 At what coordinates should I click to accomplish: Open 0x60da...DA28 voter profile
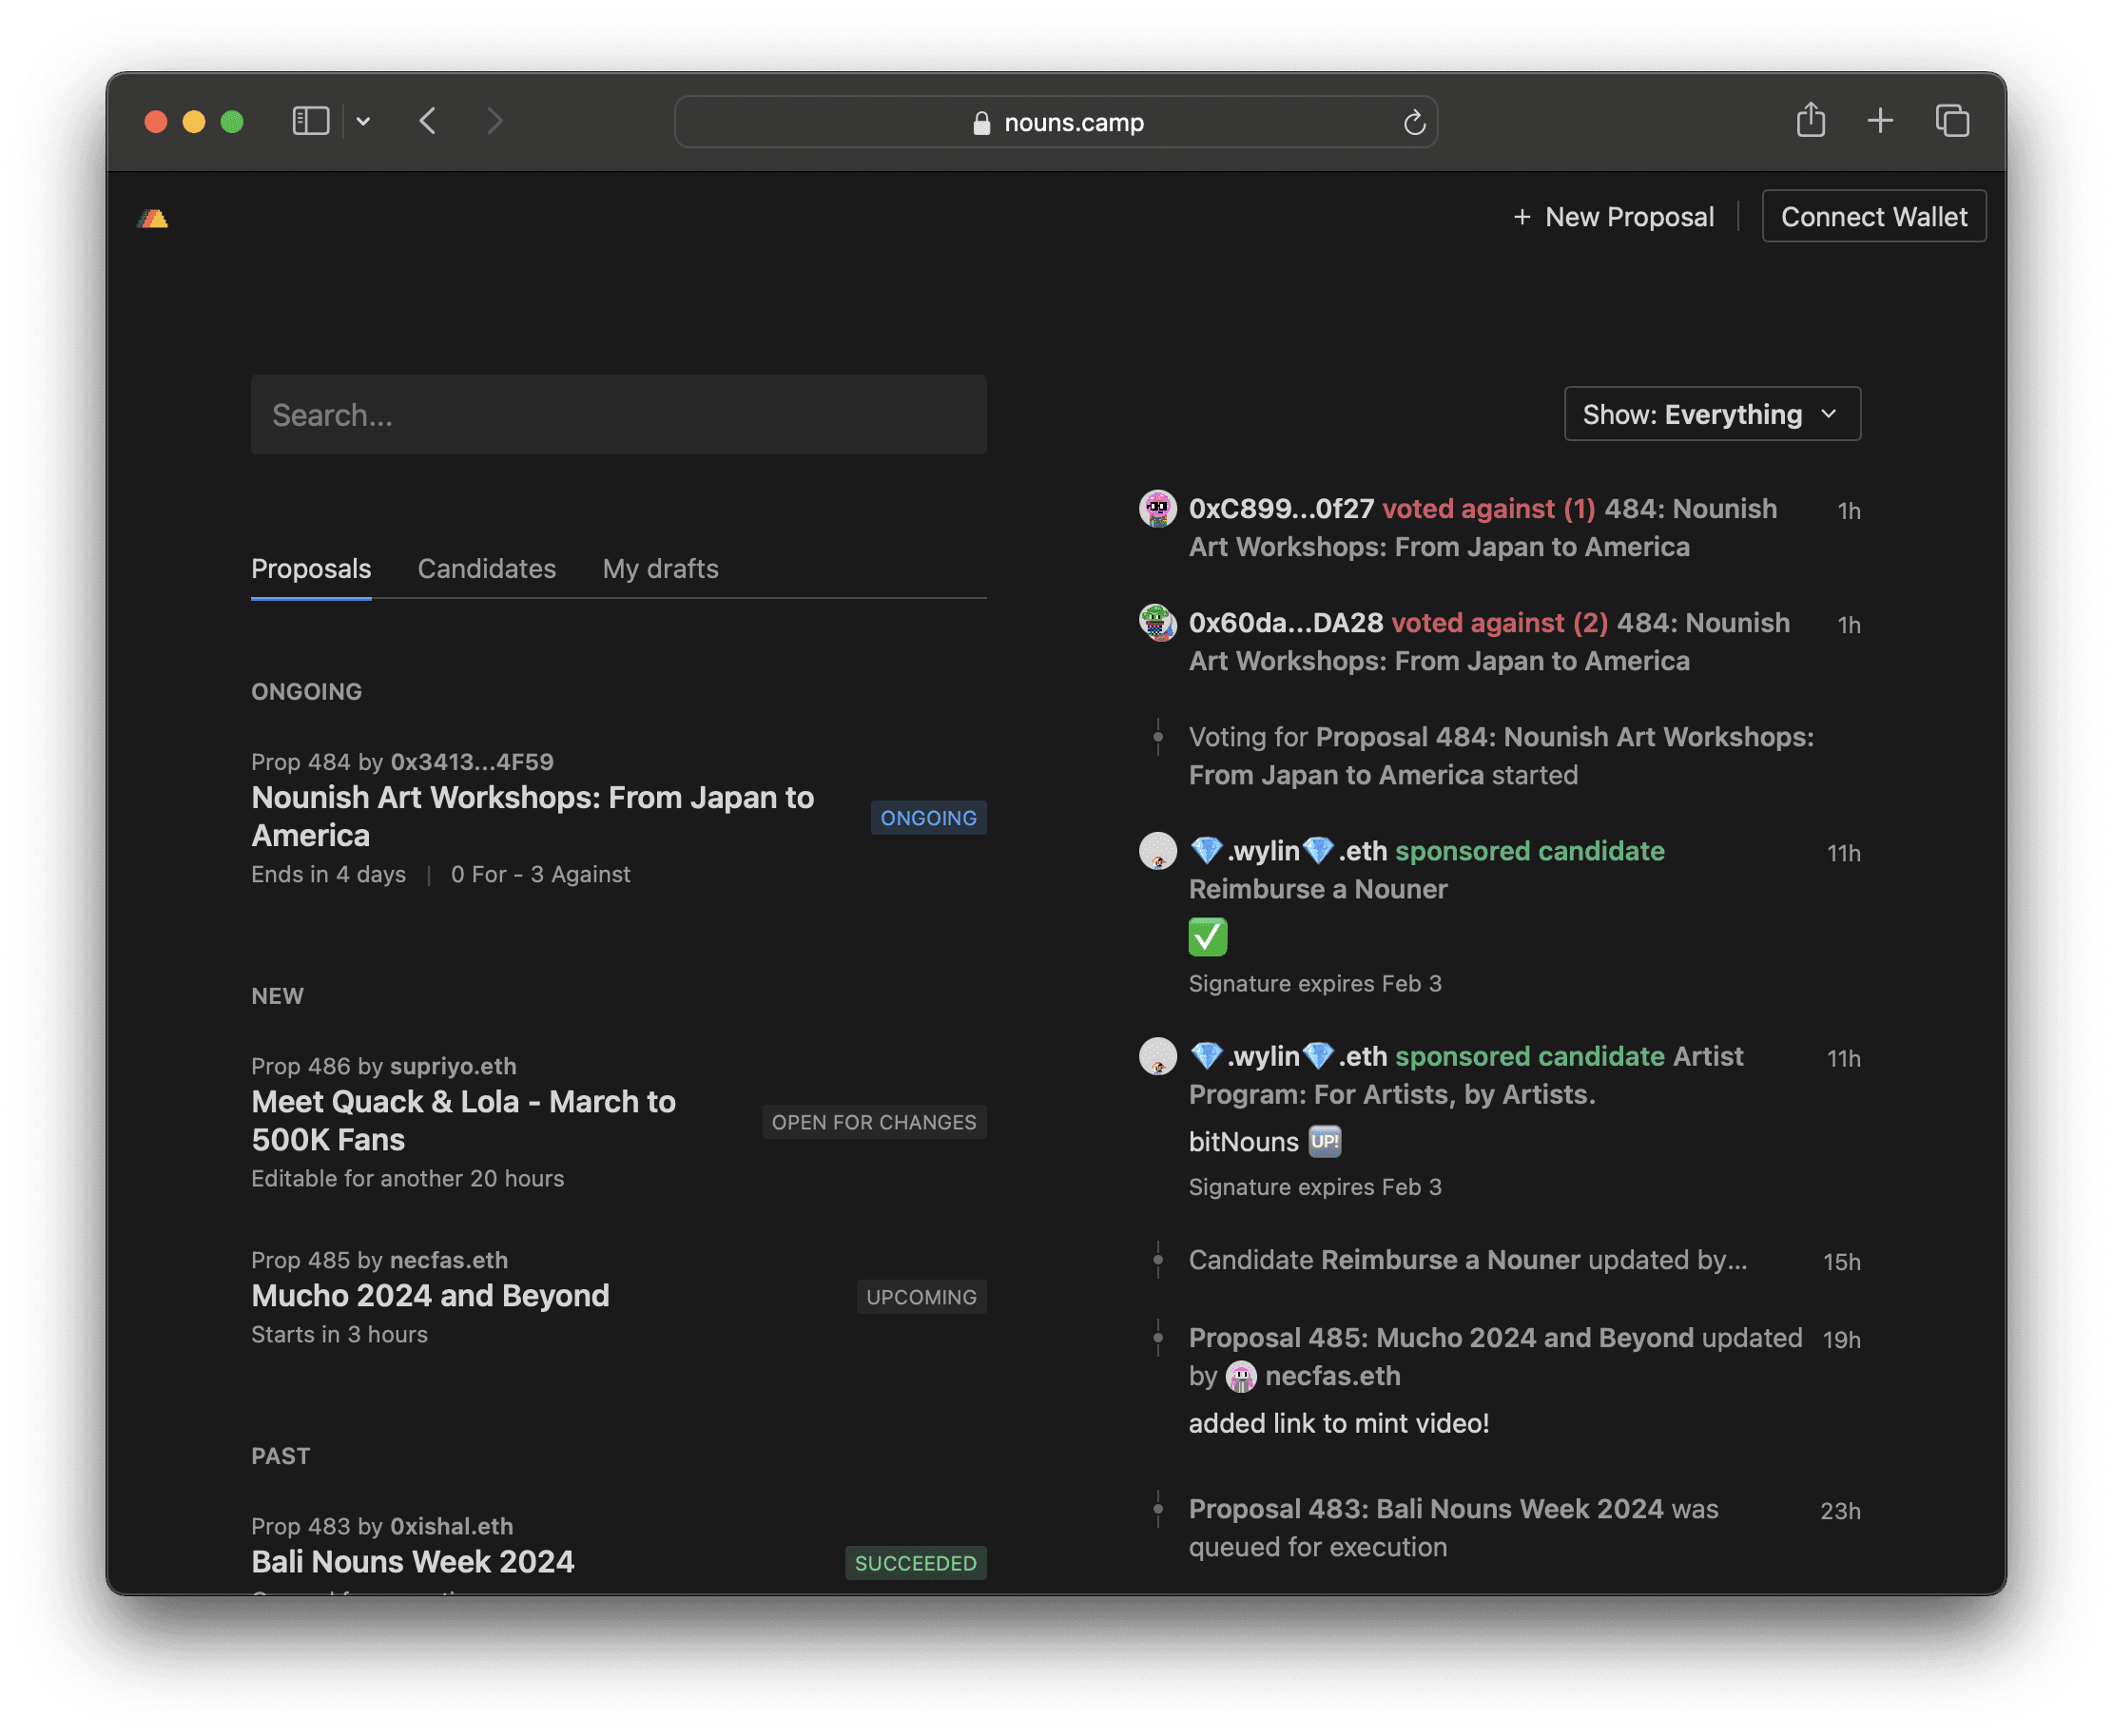tap(1285, 623)
